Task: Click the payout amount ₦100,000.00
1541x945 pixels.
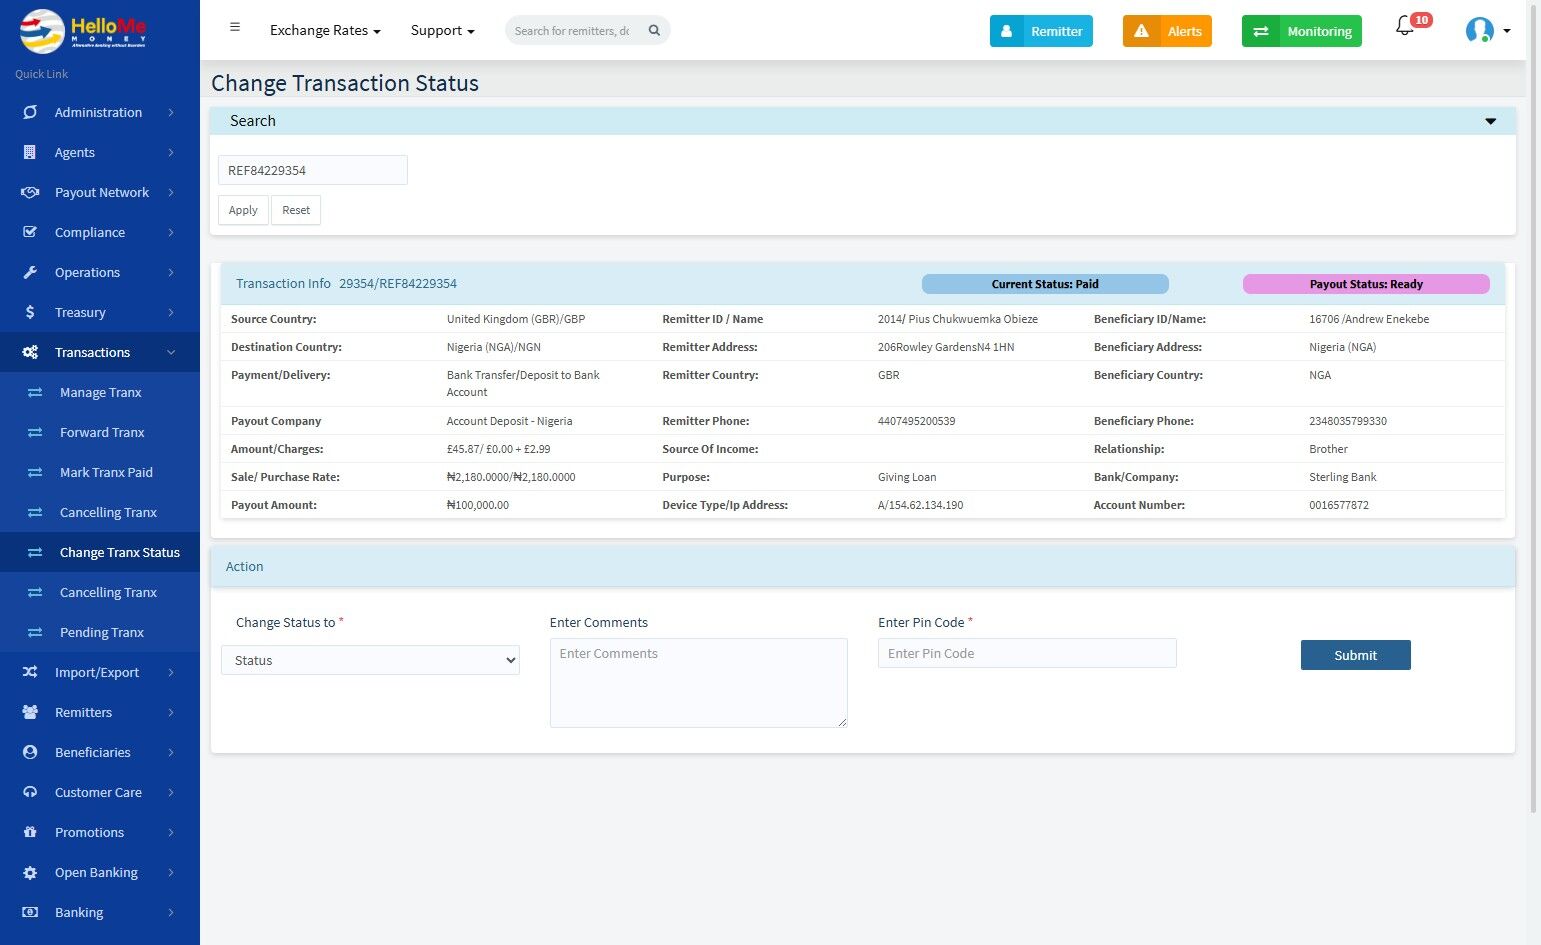Action: 478,505
